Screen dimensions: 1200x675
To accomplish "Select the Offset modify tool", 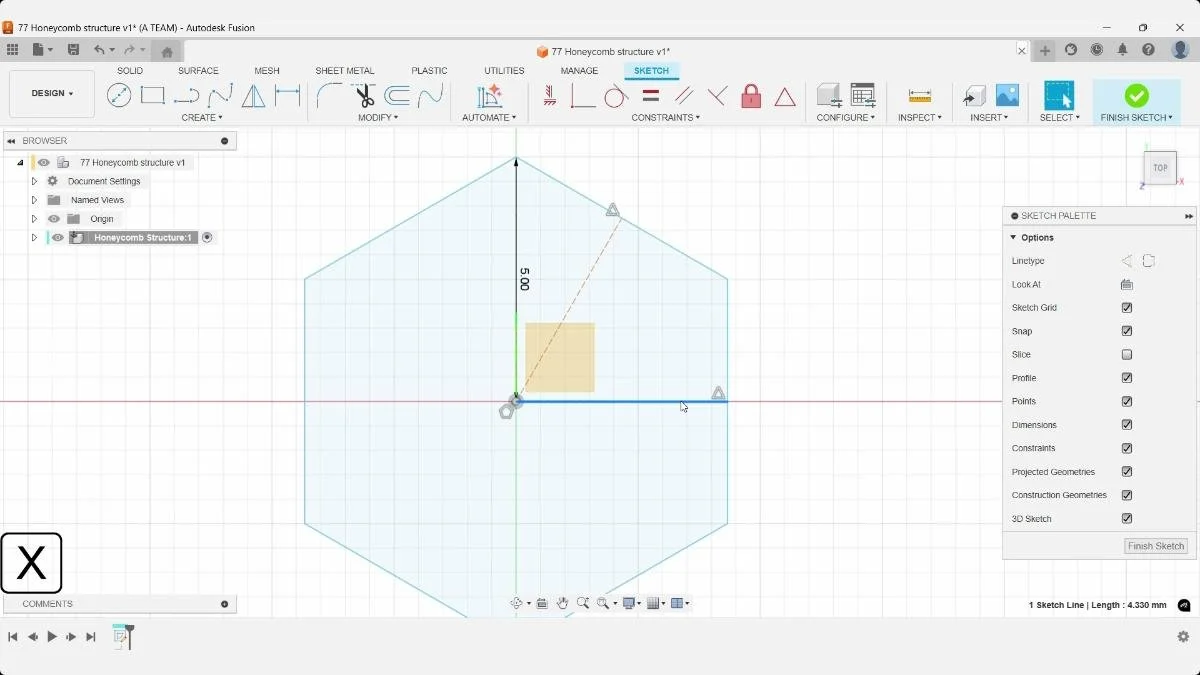I will pos(398,96).
